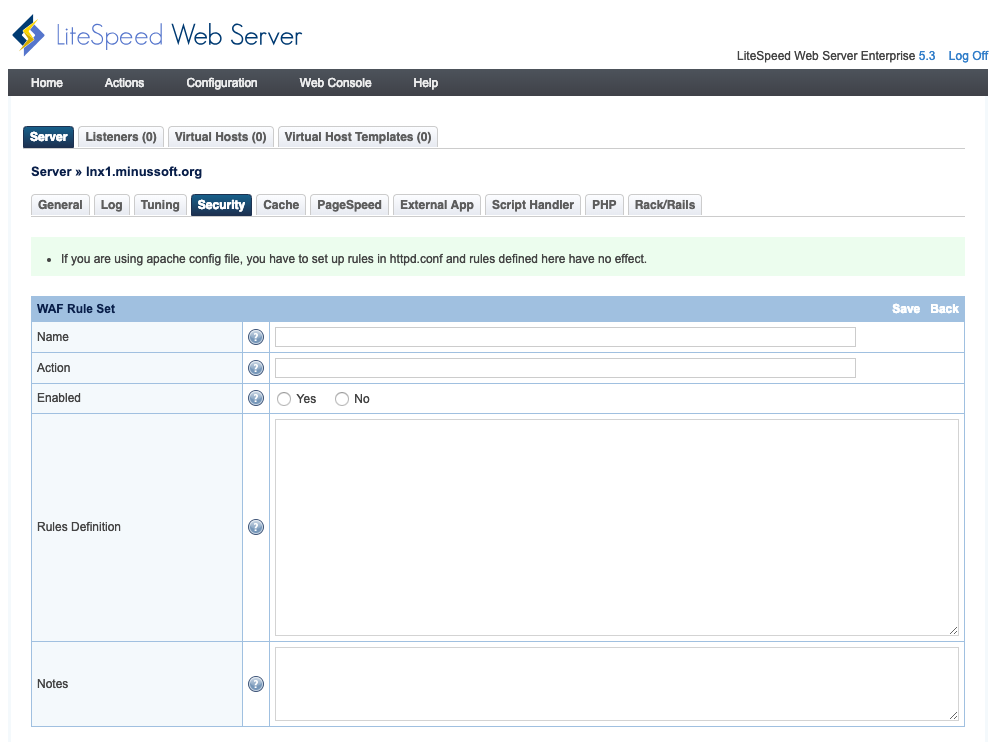Select No for Enabled
The width and height of the screenshot is (1004, 742).
(342, 399)
